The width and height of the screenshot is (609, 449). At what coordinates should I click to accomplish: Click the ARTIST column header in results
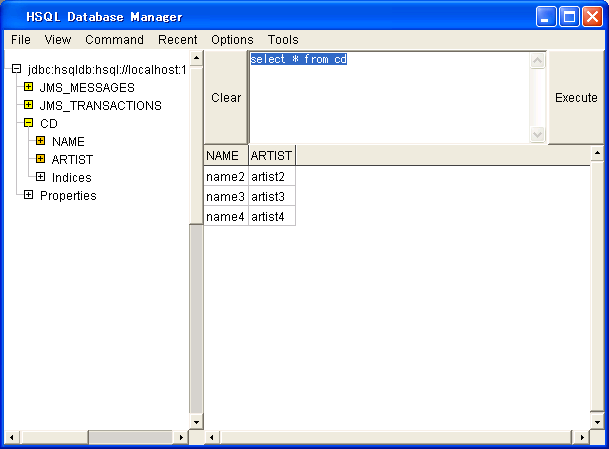pyautogui.click(x=272, y=155)
